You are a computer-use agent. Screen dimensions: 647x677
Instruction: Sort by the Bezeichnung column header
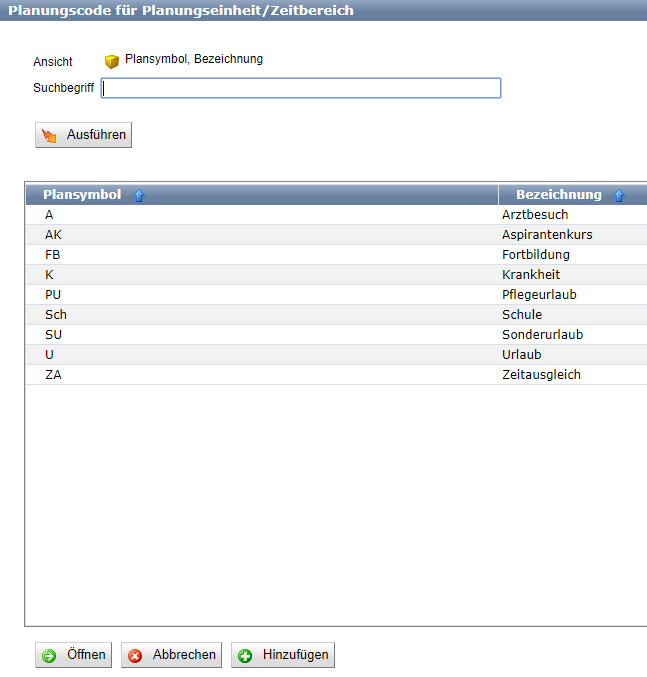[558, 195]
